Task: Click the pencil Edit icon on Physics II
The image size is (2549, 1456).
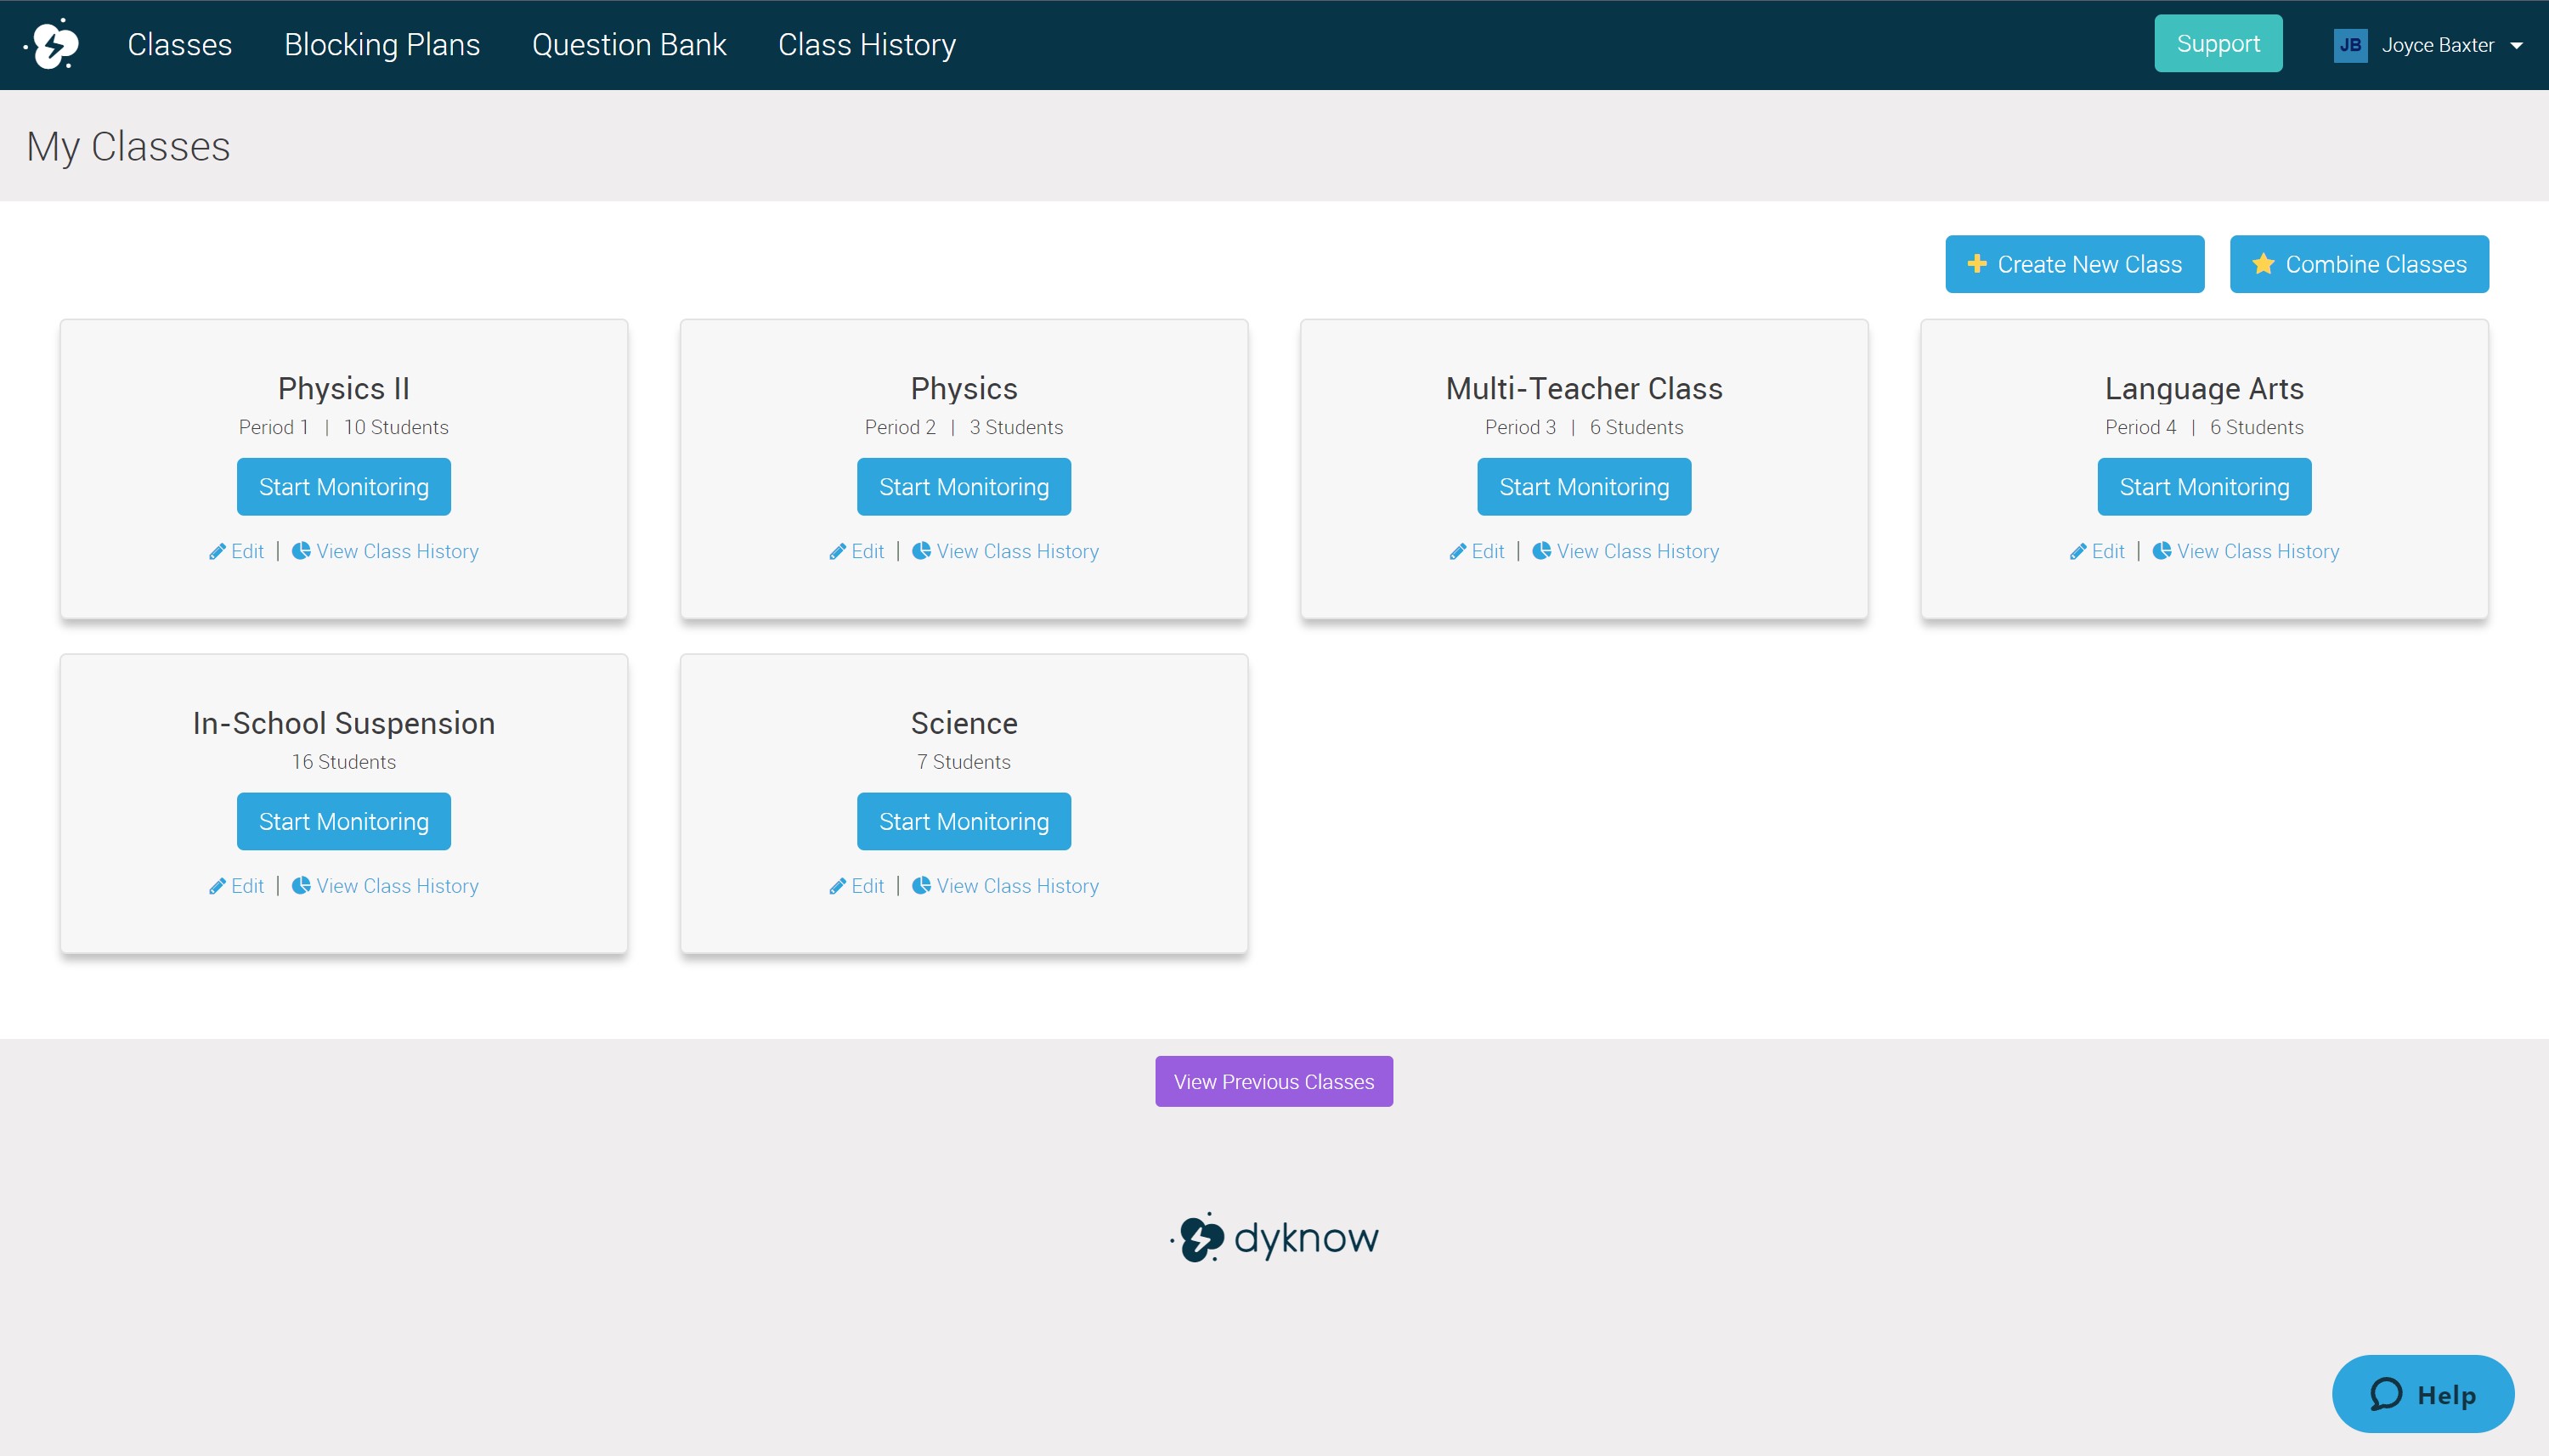Action: click(217, 551)
